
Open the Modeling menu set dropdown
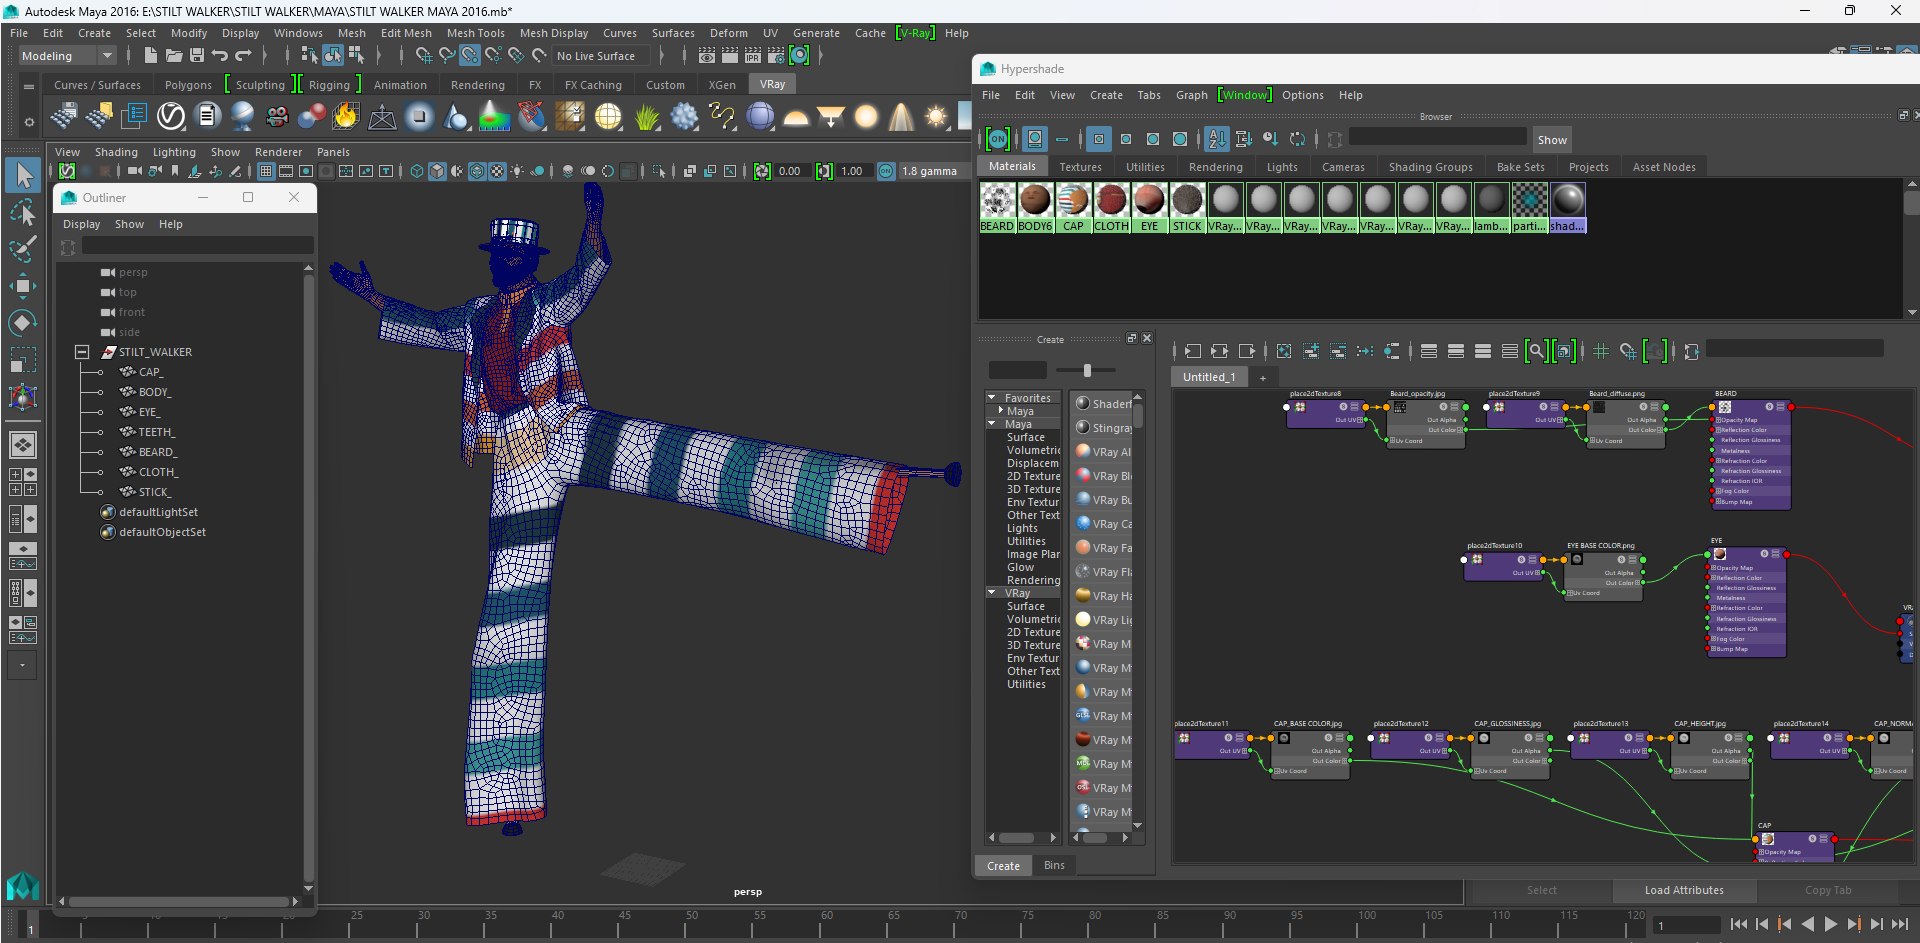(68, 56)
